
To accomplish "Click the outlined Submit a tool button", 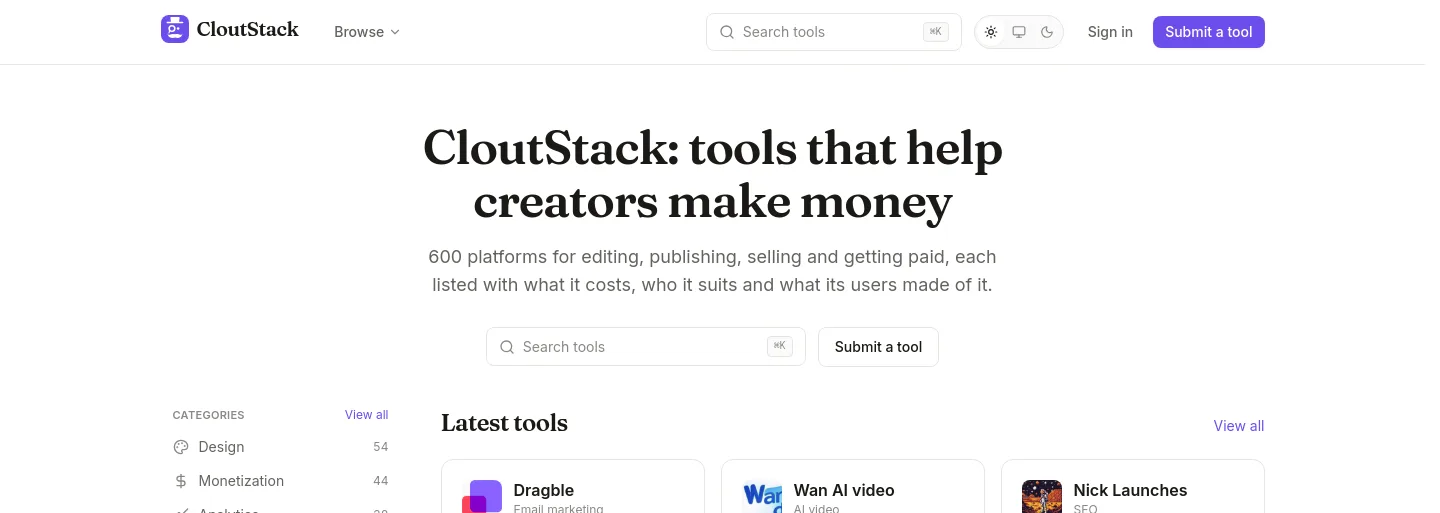I will coord(878,347).
